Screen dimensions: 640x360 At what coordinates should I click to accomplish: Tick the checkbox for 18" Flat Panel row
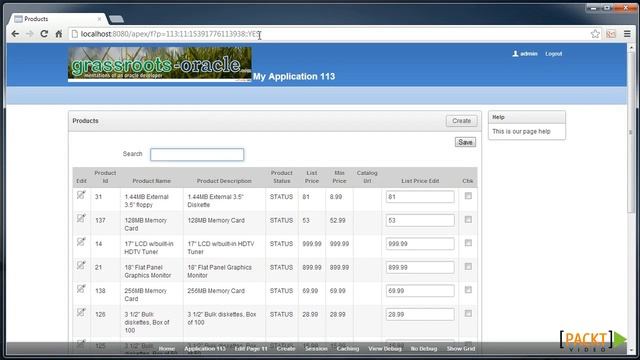click(x=468, y=267)
